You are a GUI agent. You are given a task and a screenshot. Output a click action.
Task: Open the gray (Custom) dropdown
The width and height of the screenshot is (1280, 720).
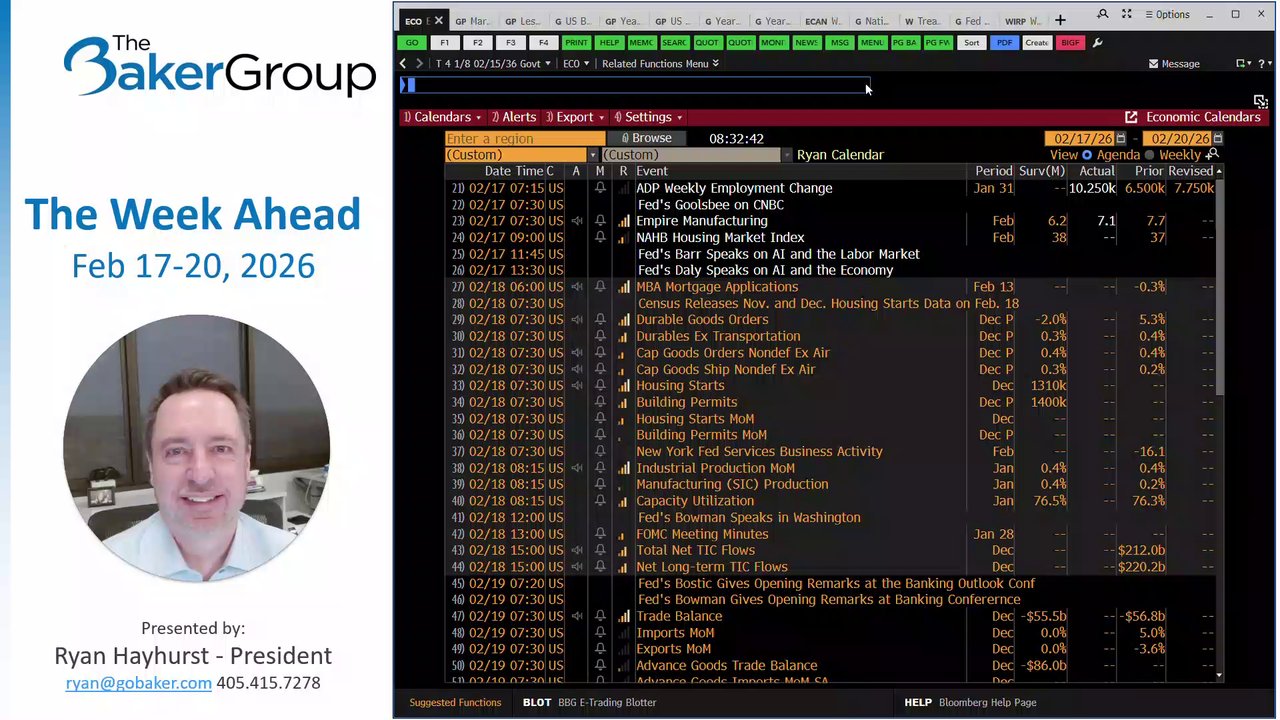(696, 155)
